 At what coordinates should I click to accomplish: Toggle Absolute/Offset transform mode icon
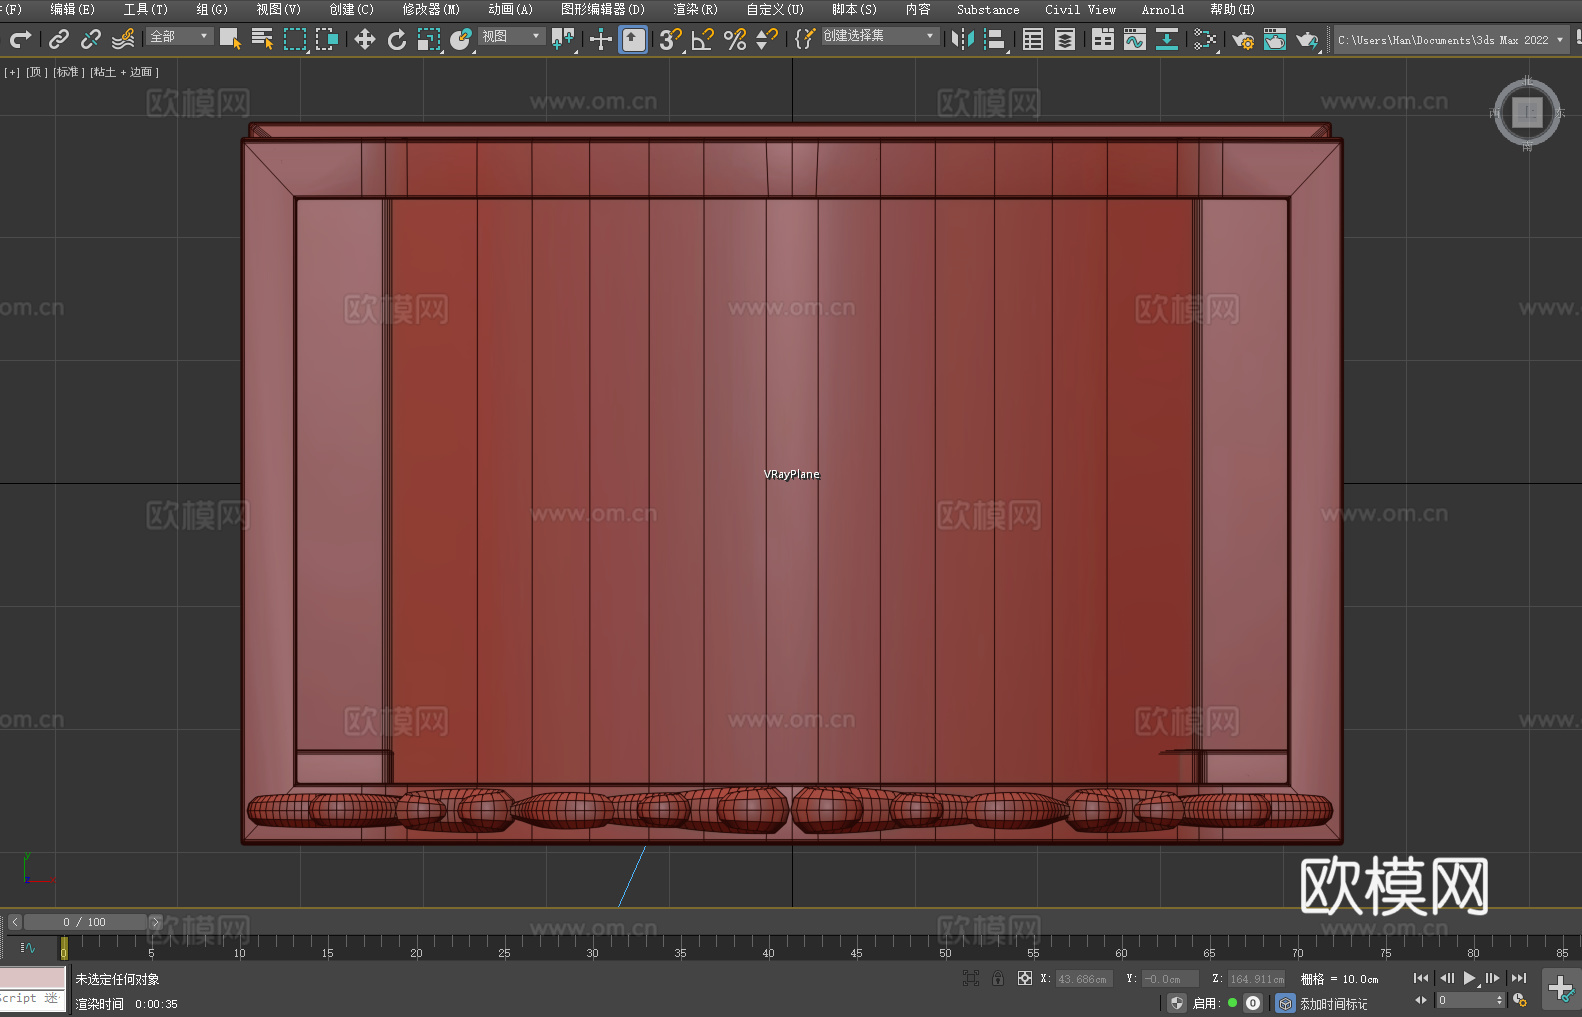1024,978
